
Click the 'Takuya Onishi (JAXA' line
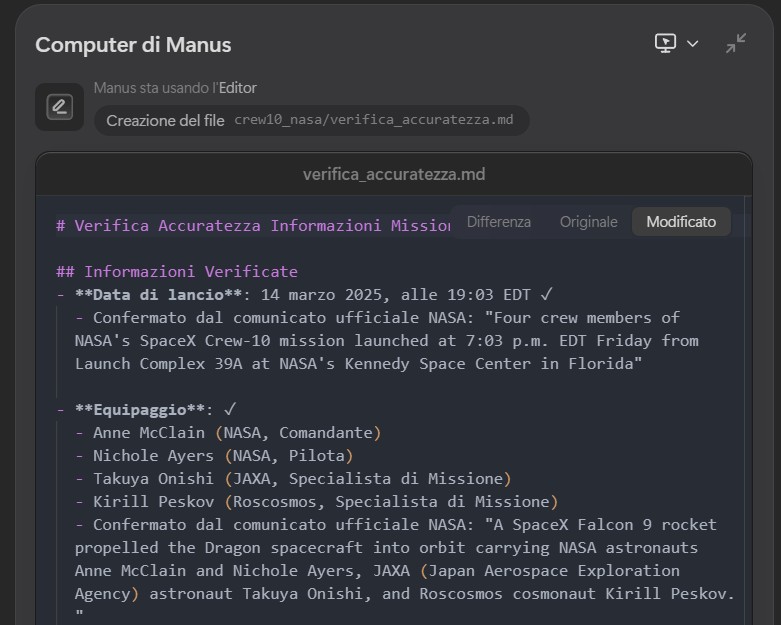coord(293,478)
